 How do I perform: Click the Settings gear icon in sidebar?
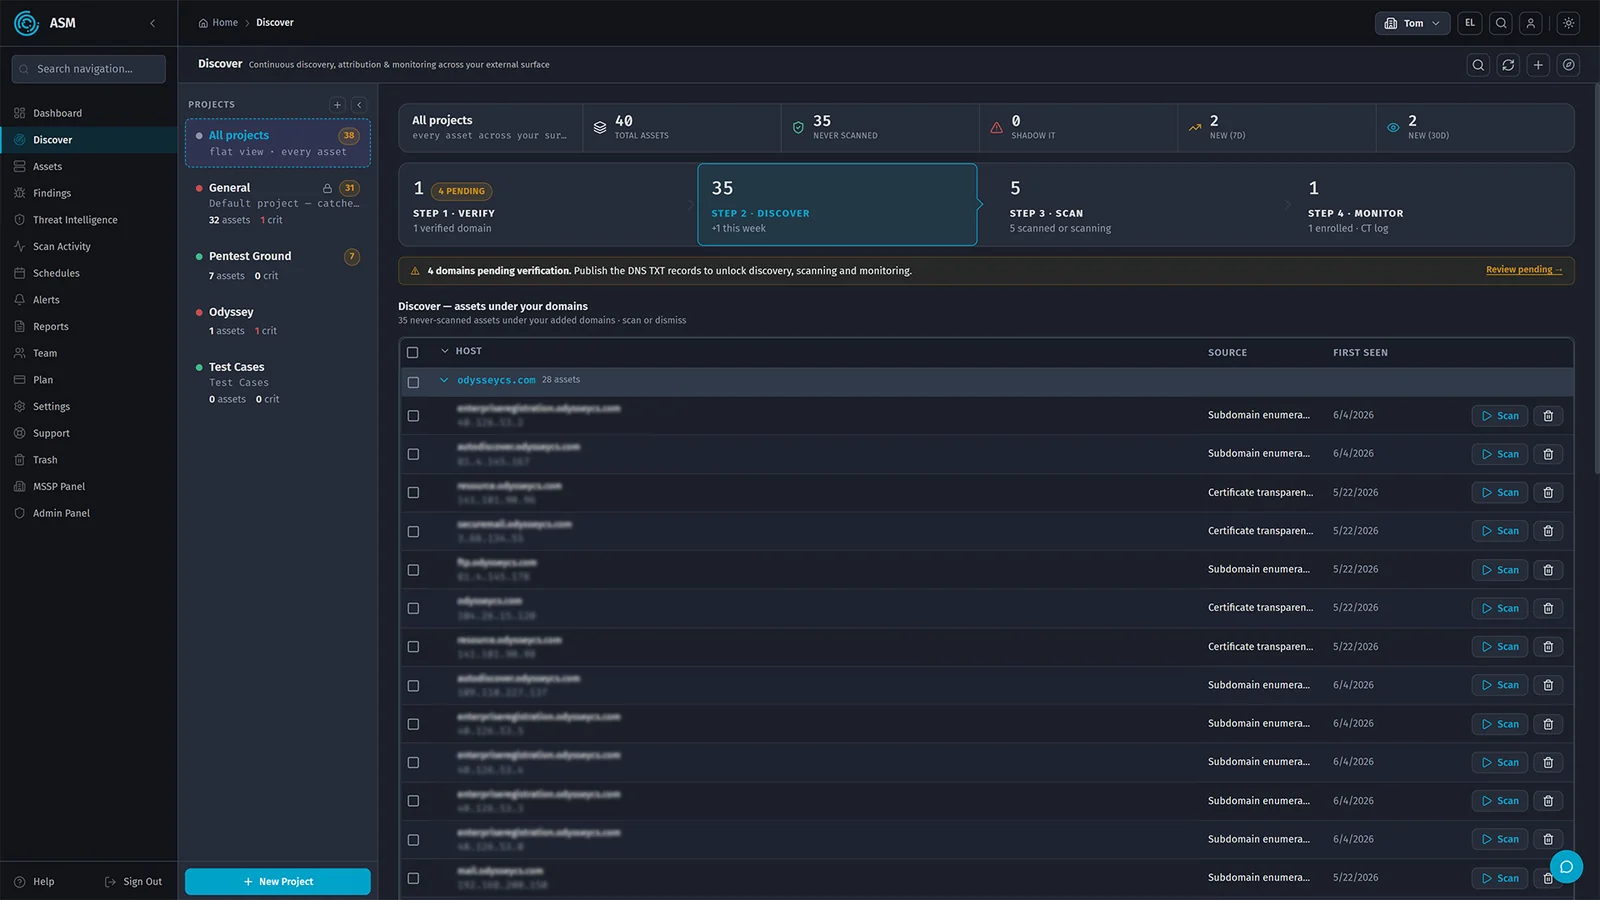tap(20, 406)
